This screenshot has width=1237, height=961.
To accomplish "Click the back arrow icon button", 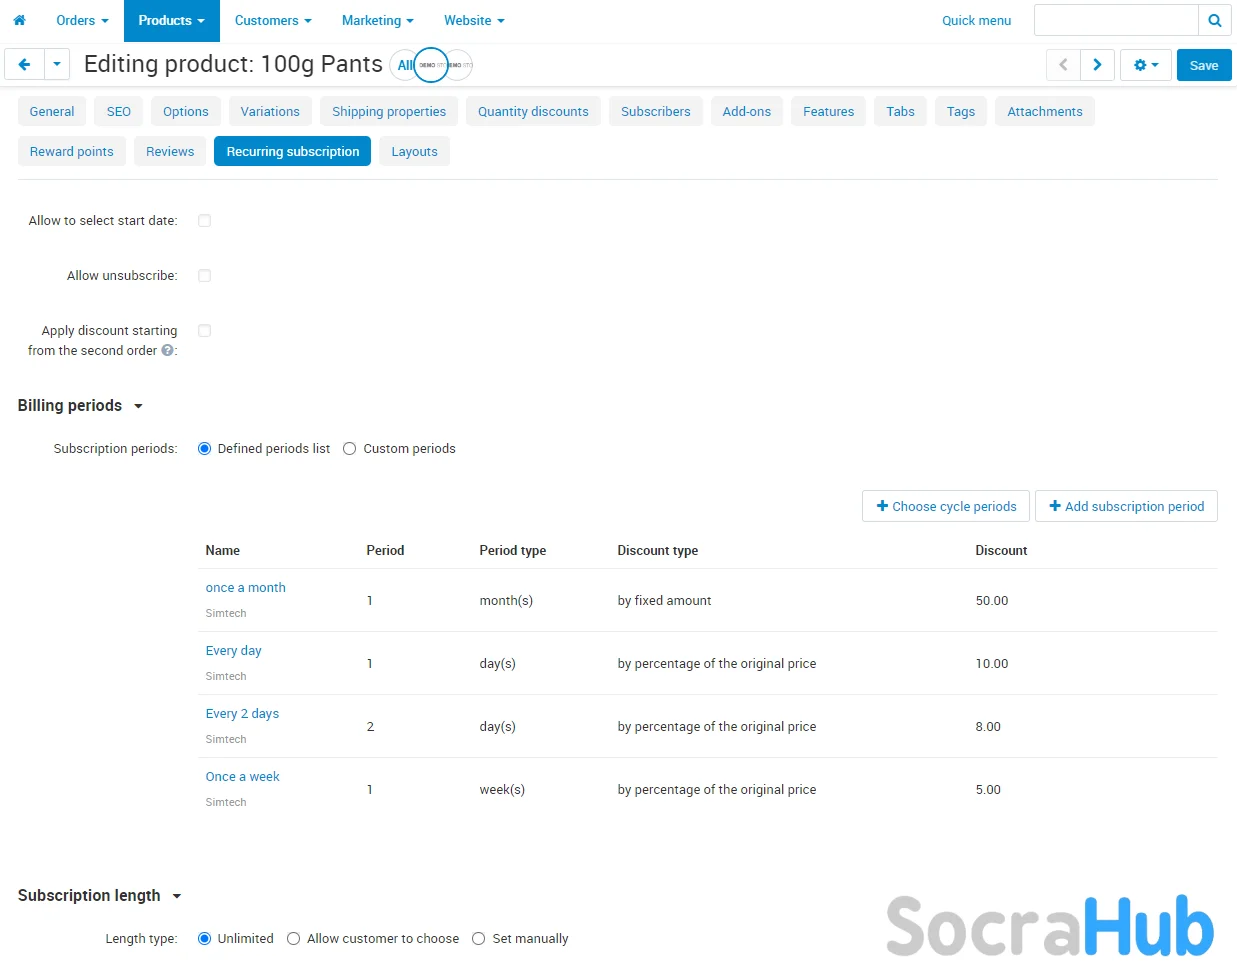I will 24,65.
